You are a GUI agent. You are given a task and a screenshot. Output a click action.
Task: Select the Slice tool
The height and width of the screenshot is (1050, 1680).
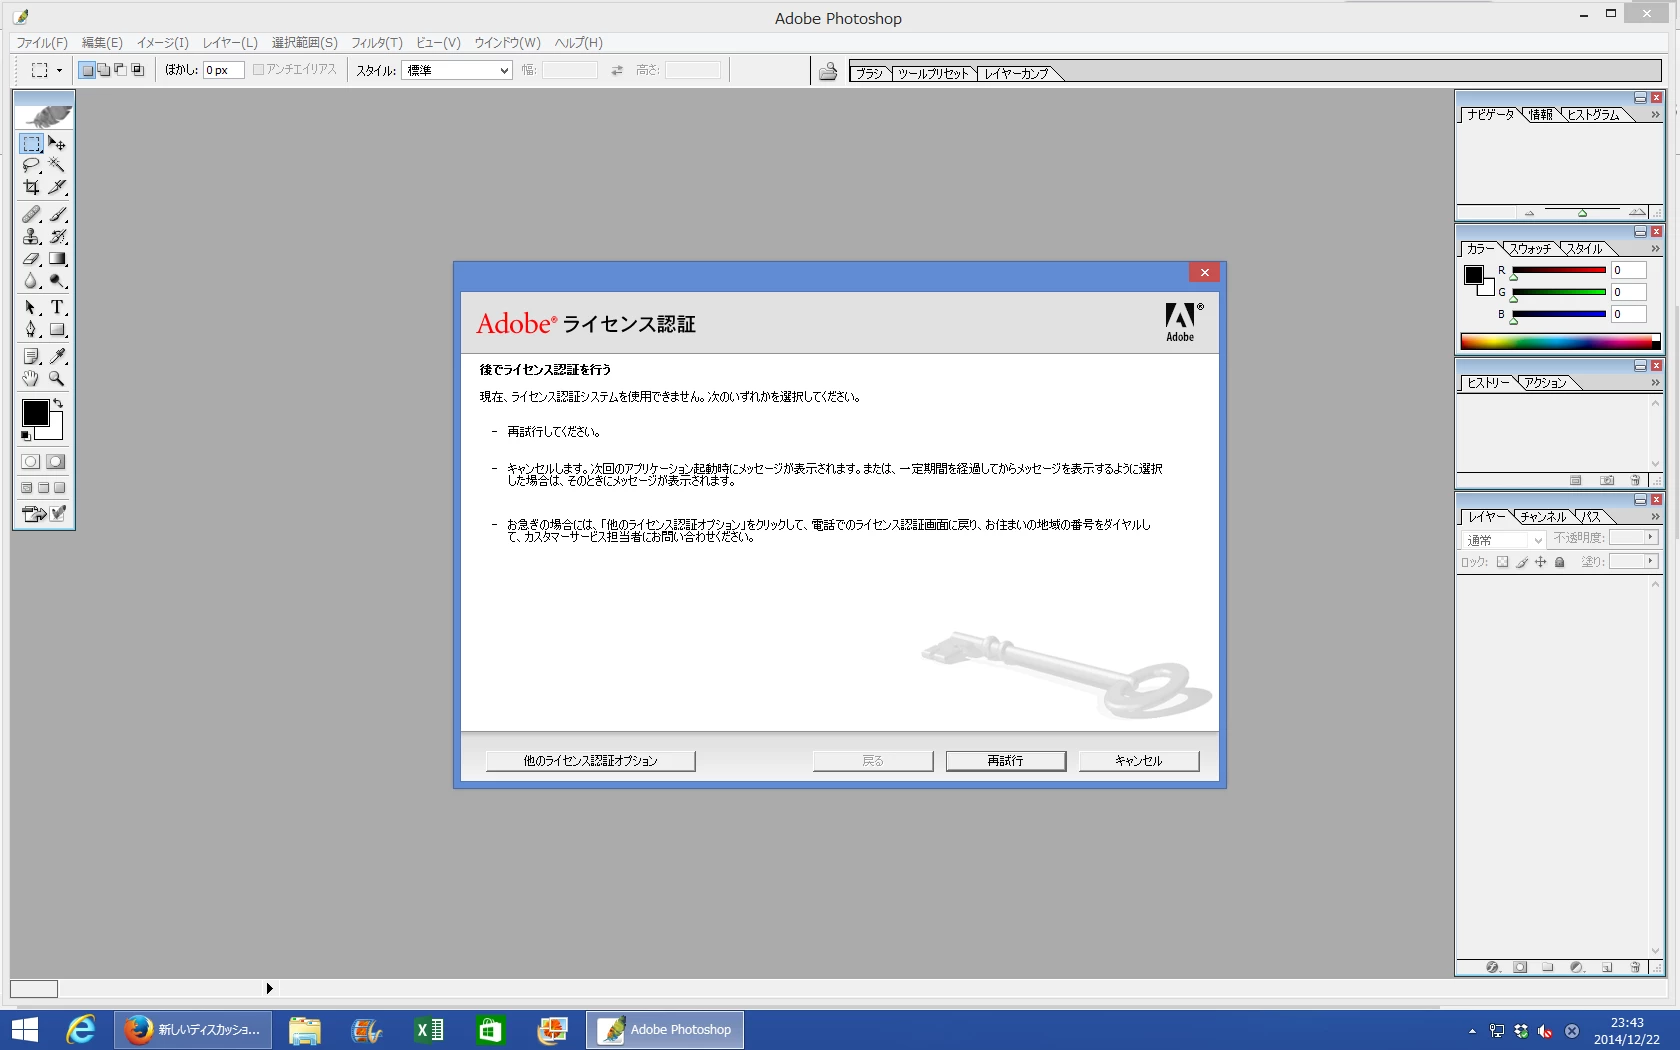point(57,187)
